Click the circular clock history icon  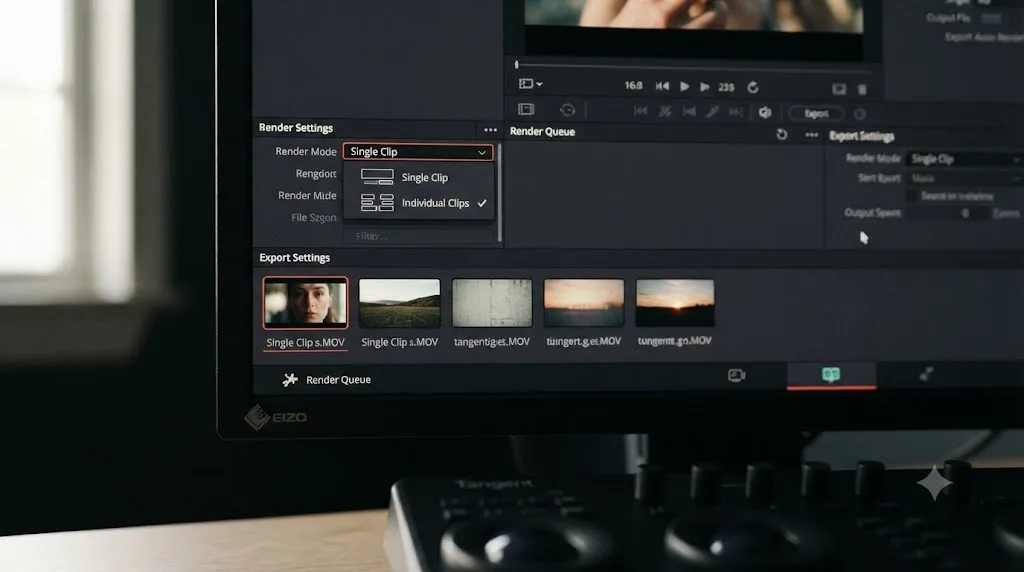pyautogui.click(x=568, y=110)
